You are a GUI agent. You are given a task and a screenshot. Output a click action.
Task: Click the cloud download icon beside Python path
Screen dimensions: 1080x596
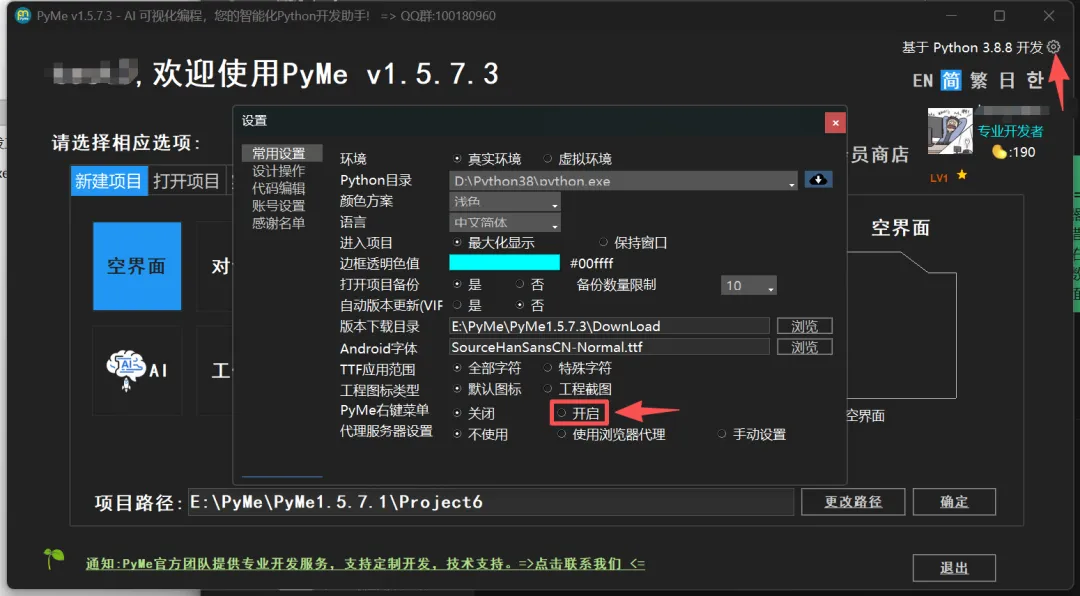(818, 180)
